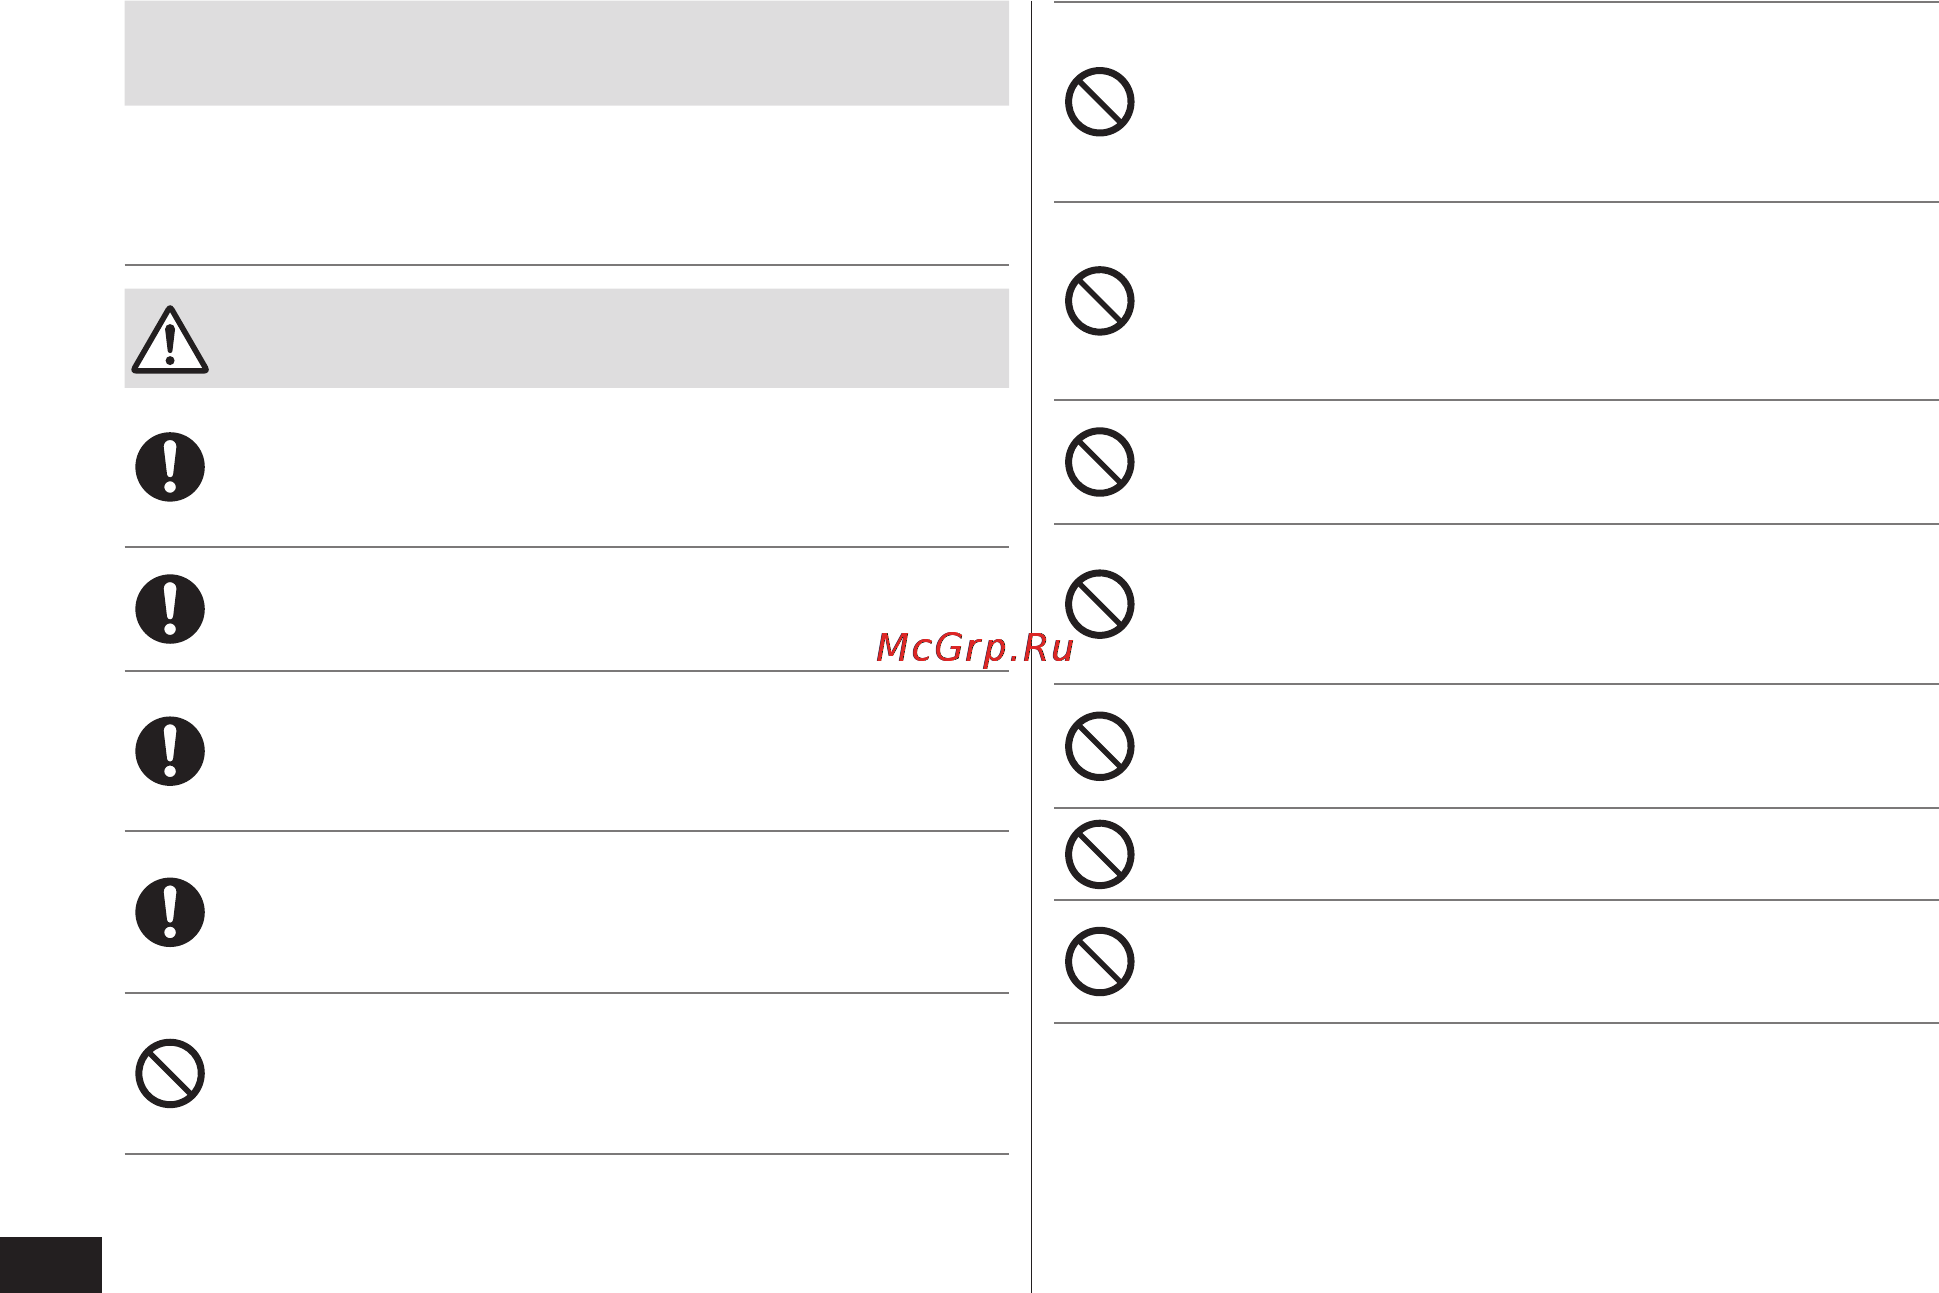Click the second black exclamation mandatory icon
The width and height of the screenshot is (1939, 1293).
click(x=170, y=609)
